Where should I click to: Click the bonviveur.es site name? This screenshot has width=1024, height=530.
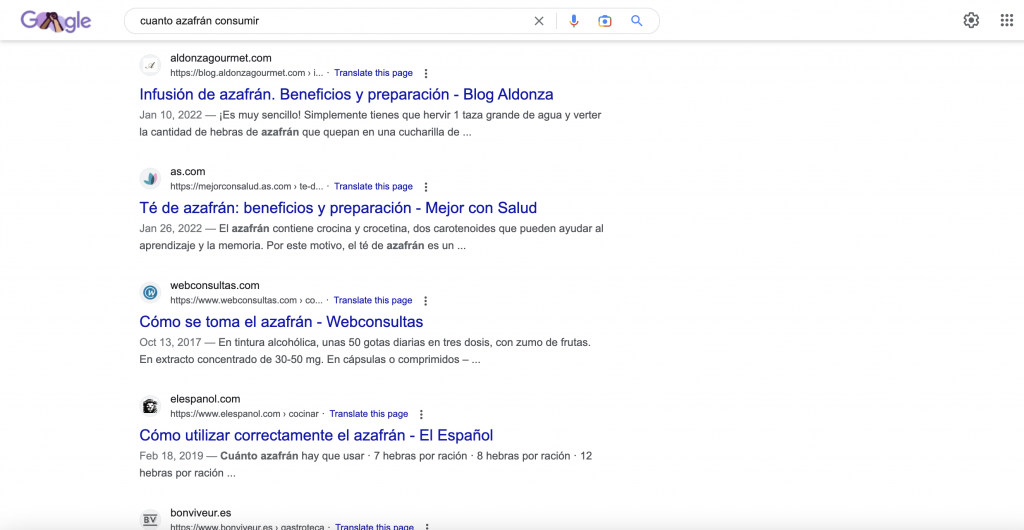(x=200, y=513)
